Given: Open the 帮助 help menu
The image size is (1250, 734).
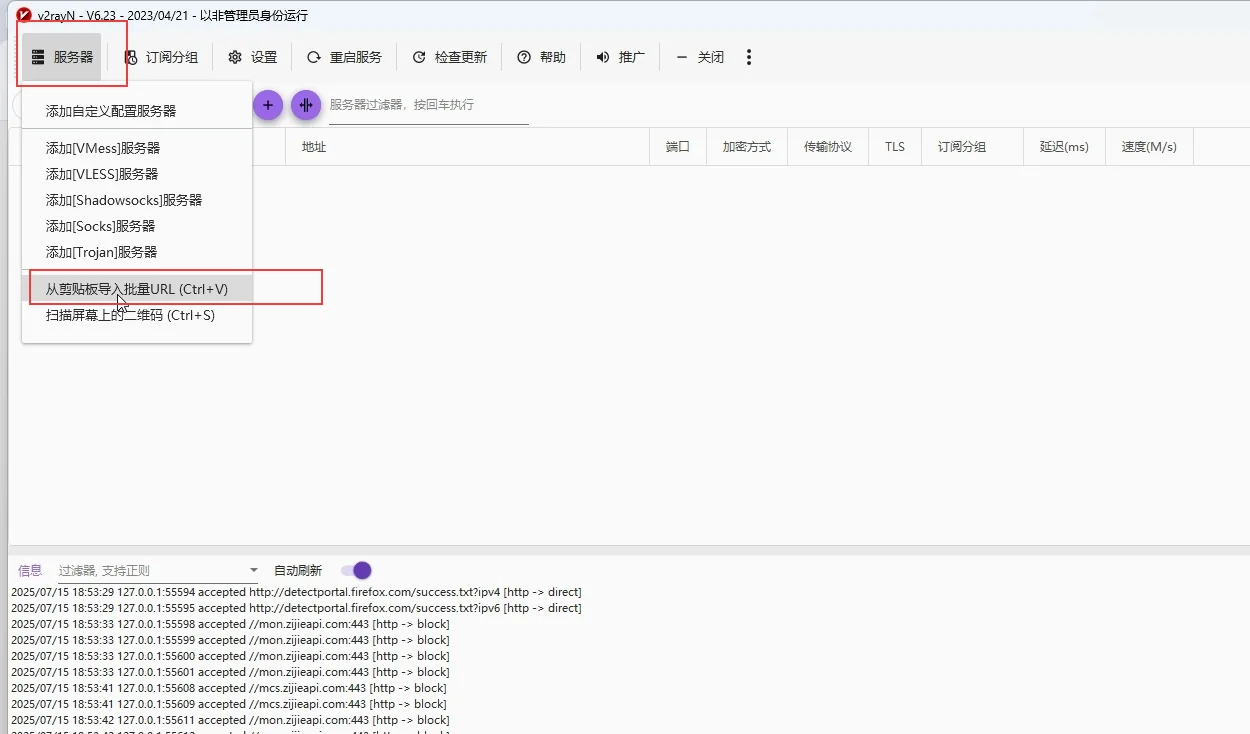Looking at the screenshot, I should (541, 57).
